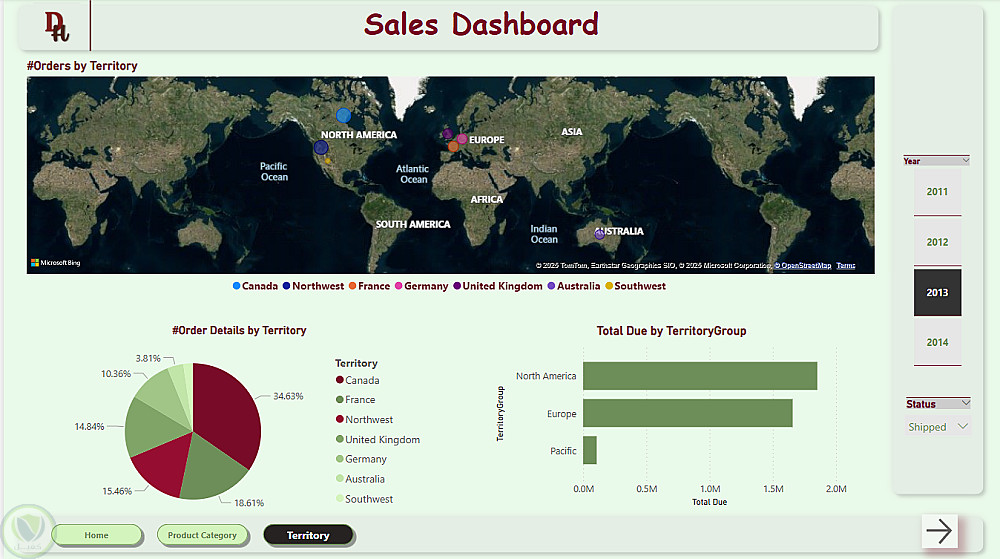Open the OpenStreetMap link on the map
This screenshot has width=1000, height=559.
(x=803, y=265)
